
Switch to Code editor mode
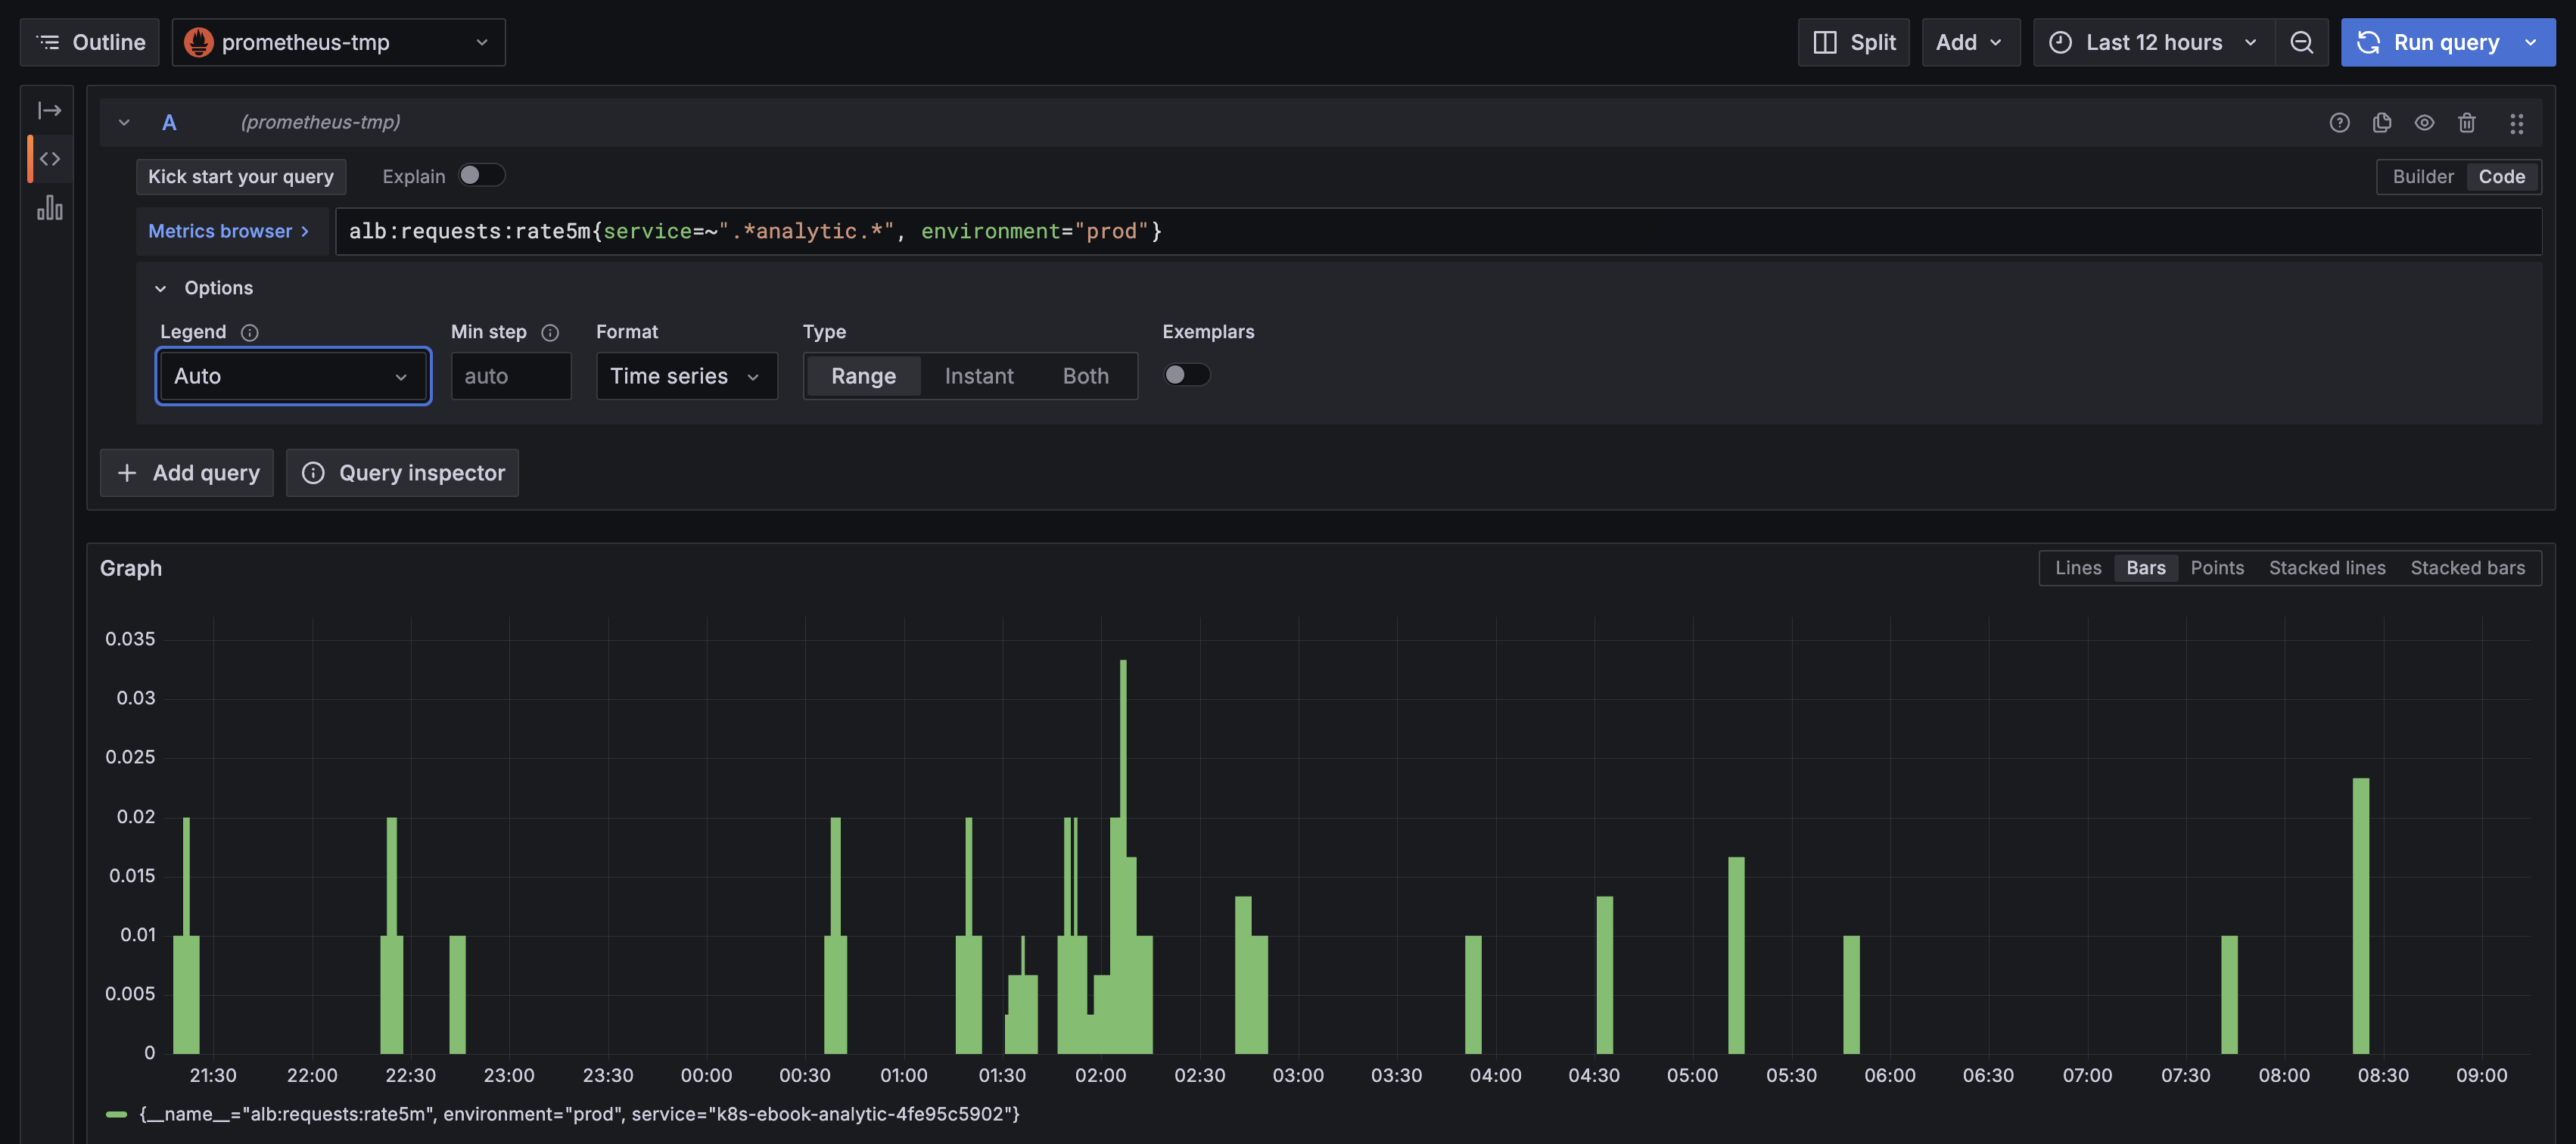pyautogui.click(x=2501, y=176)
